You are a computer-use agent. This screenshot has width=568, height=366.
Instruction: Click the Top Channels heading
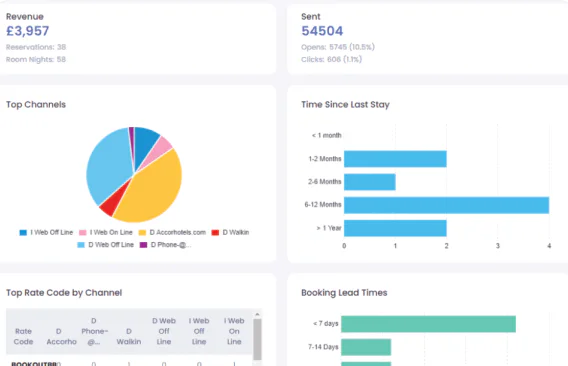[x=36, y=105]
